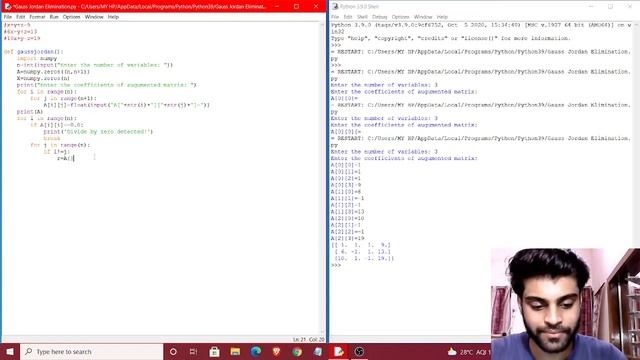Click the matrix row '[10. 1. -1. 19.]]' in shell

[x=364, y=258]
